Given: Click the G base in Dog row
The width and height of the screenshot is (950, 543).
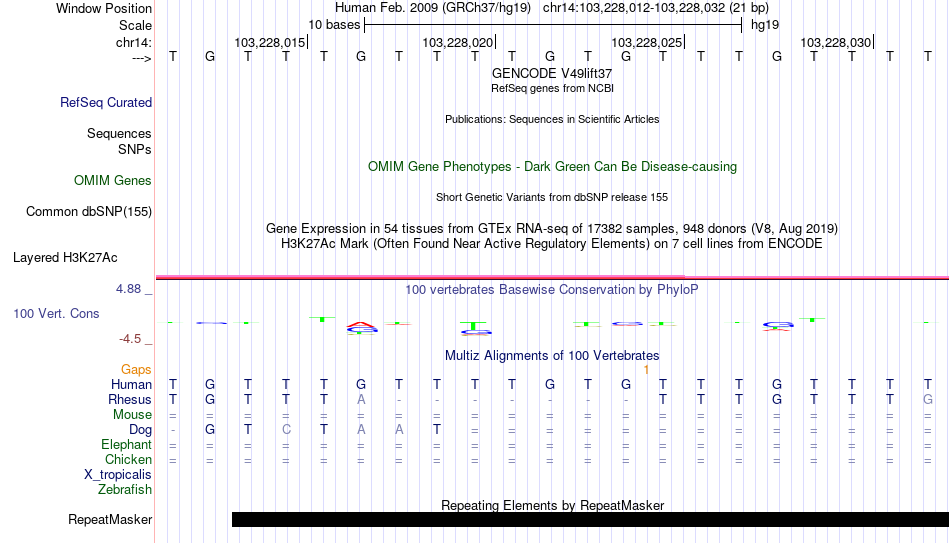Looking at the screenshot, I should 210,430.
